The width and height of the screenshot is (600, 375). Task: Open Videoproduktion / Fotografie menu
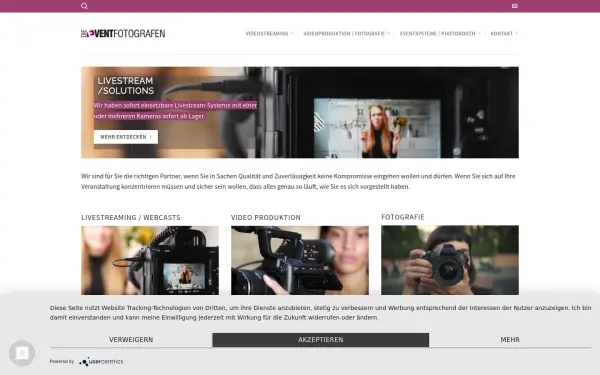(x=344, y=34)
